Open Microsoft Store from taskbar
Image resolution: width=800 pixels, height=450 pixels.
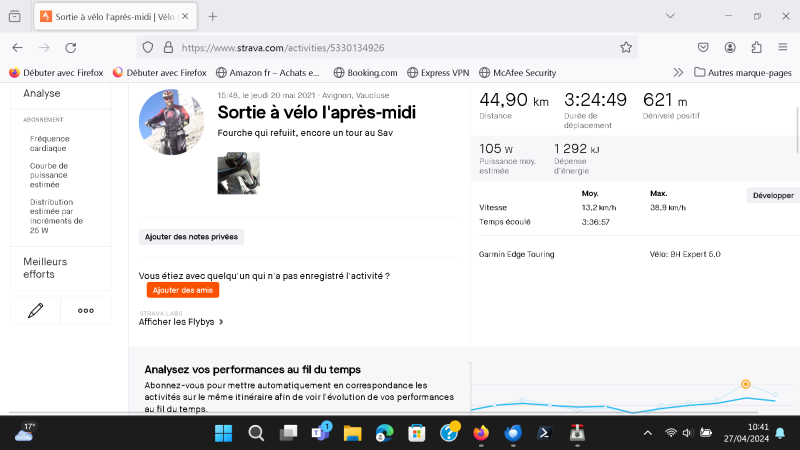(x=417, y=433)
